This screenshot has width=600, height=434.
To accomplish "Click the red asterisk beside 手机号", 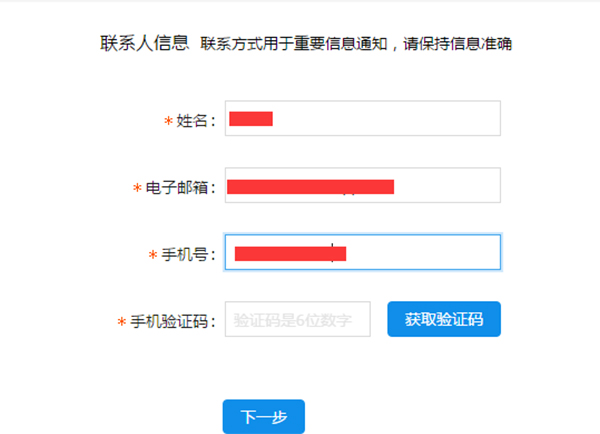I will point(153,255).
